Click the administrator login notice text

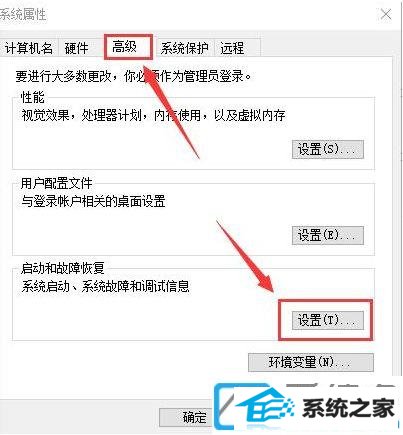coord(133,76)
